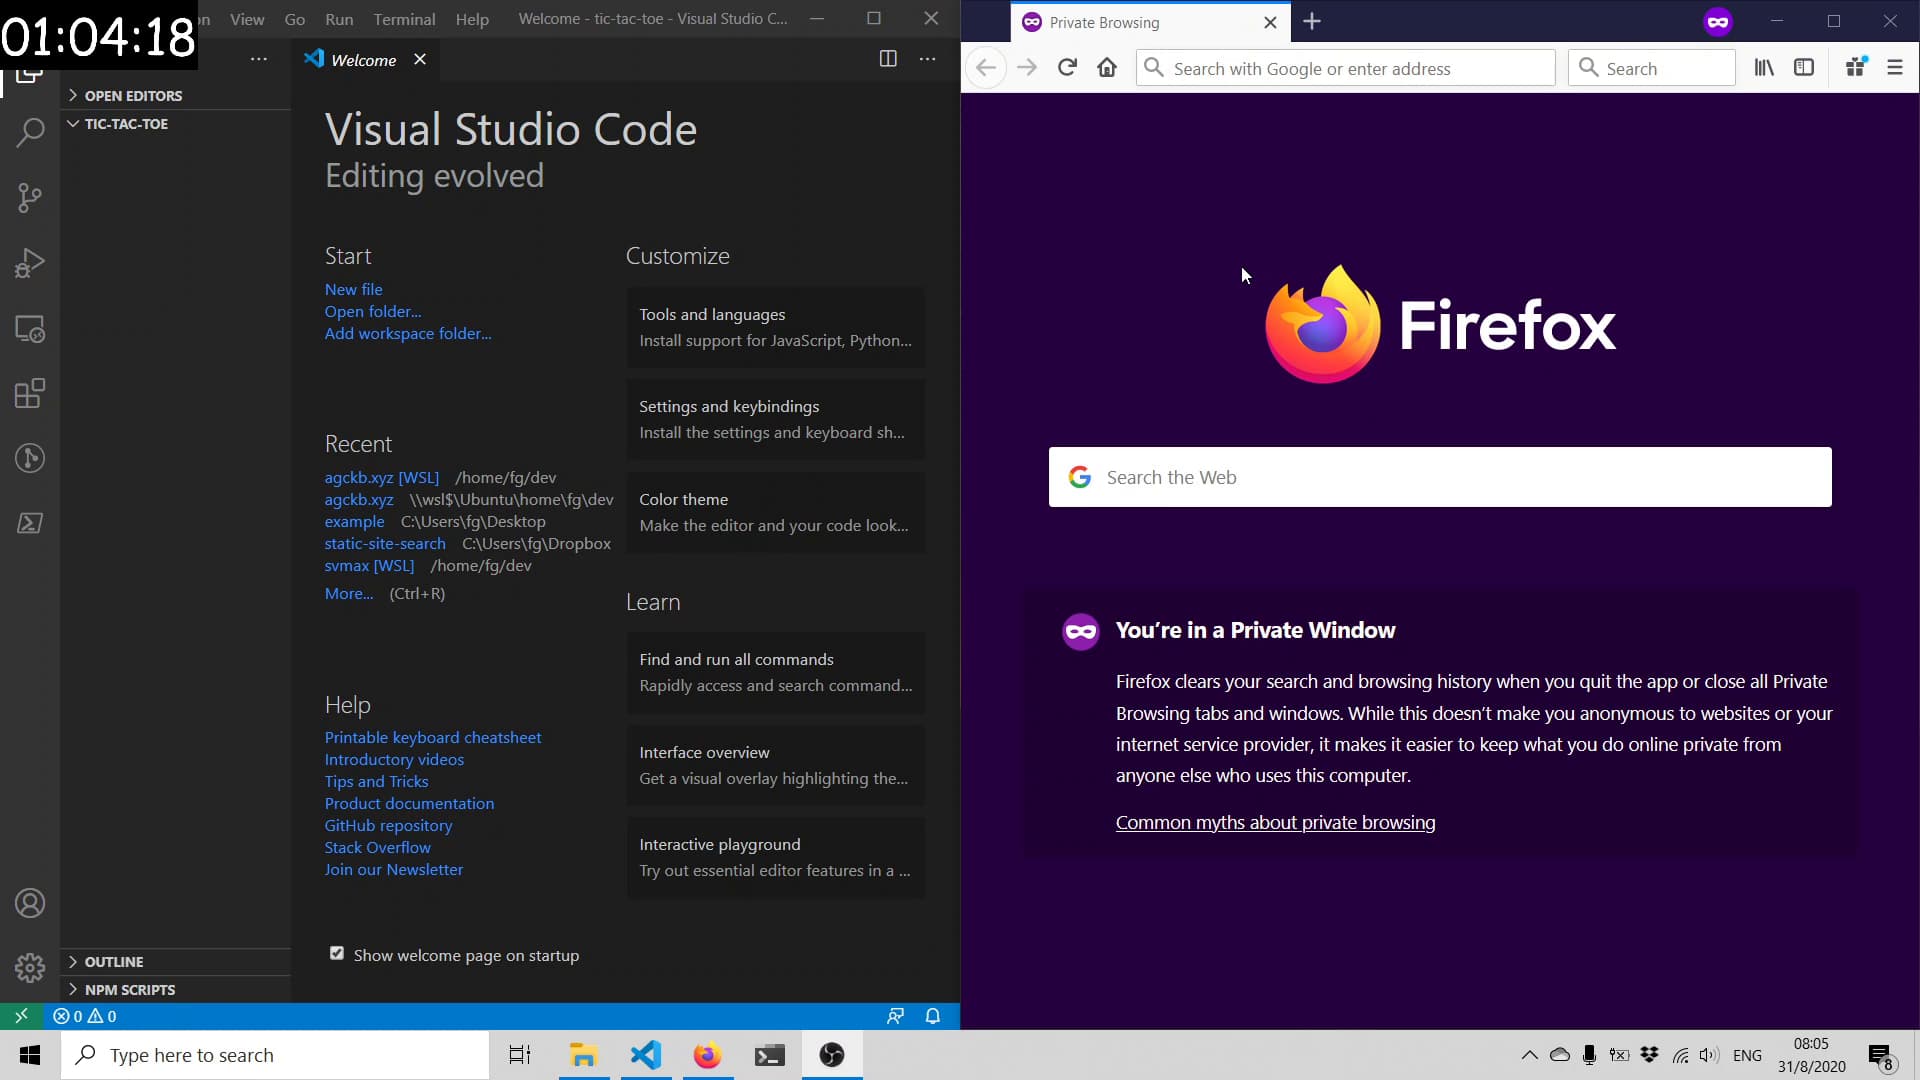Open Extensions view in VS Code
Viewport: 1920px width, 1080px height.
point(30,393)
